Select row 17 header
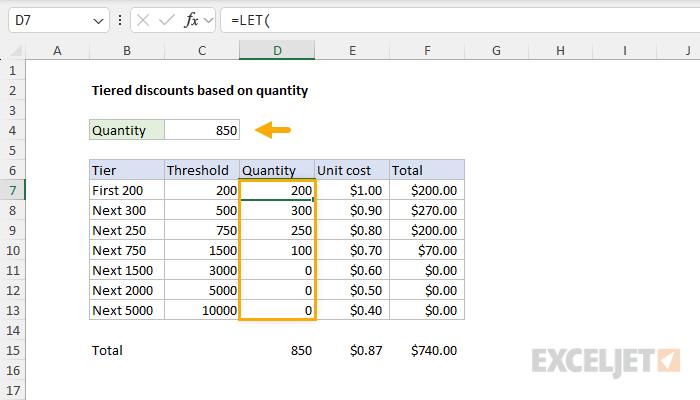700x400 pixels. click(x=12, y=391)
